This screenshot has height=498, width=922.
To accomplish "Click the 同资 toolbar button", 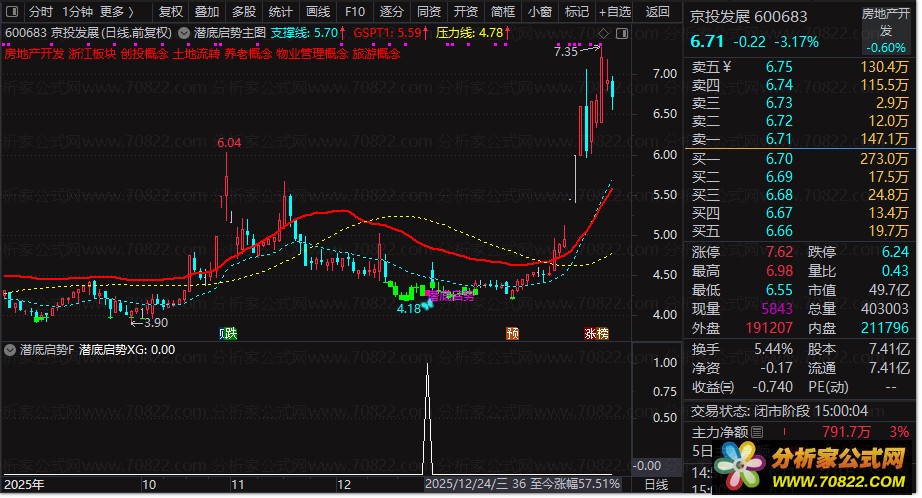I will coord(428,11).
